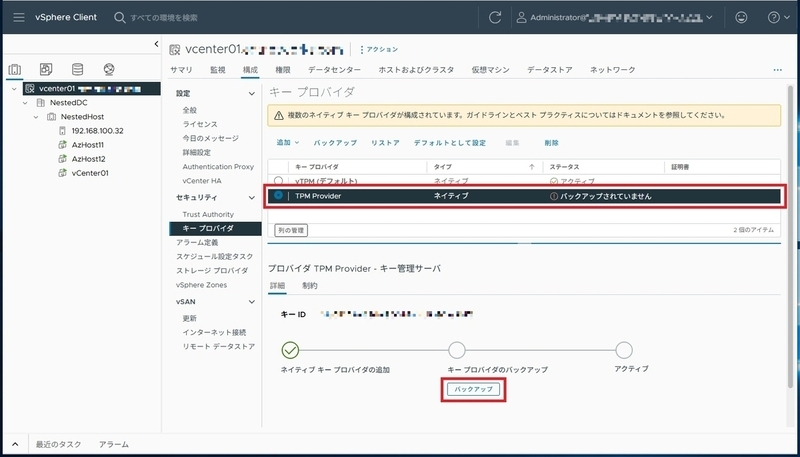Select host 192.168.100.32 in the tree

pyautogui.click(x=97, y=131)
